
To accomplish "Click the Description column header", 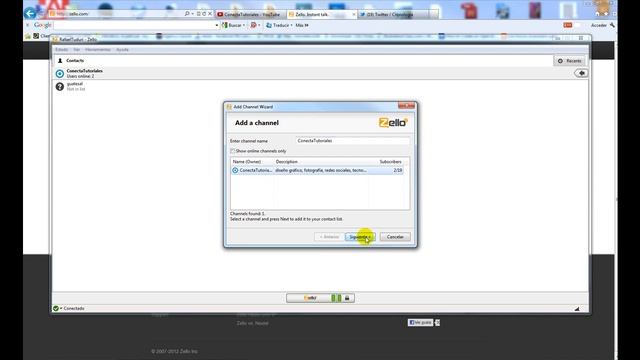I will 287,162.
